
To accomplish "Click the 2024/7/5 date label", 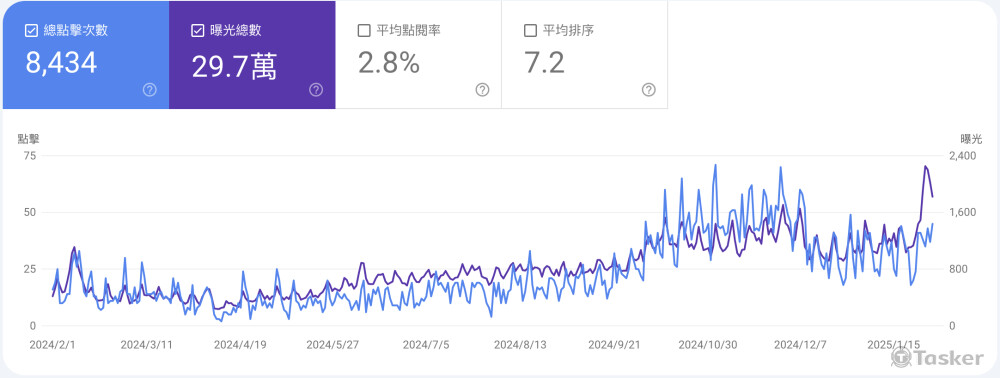I will tap(426, 344).
